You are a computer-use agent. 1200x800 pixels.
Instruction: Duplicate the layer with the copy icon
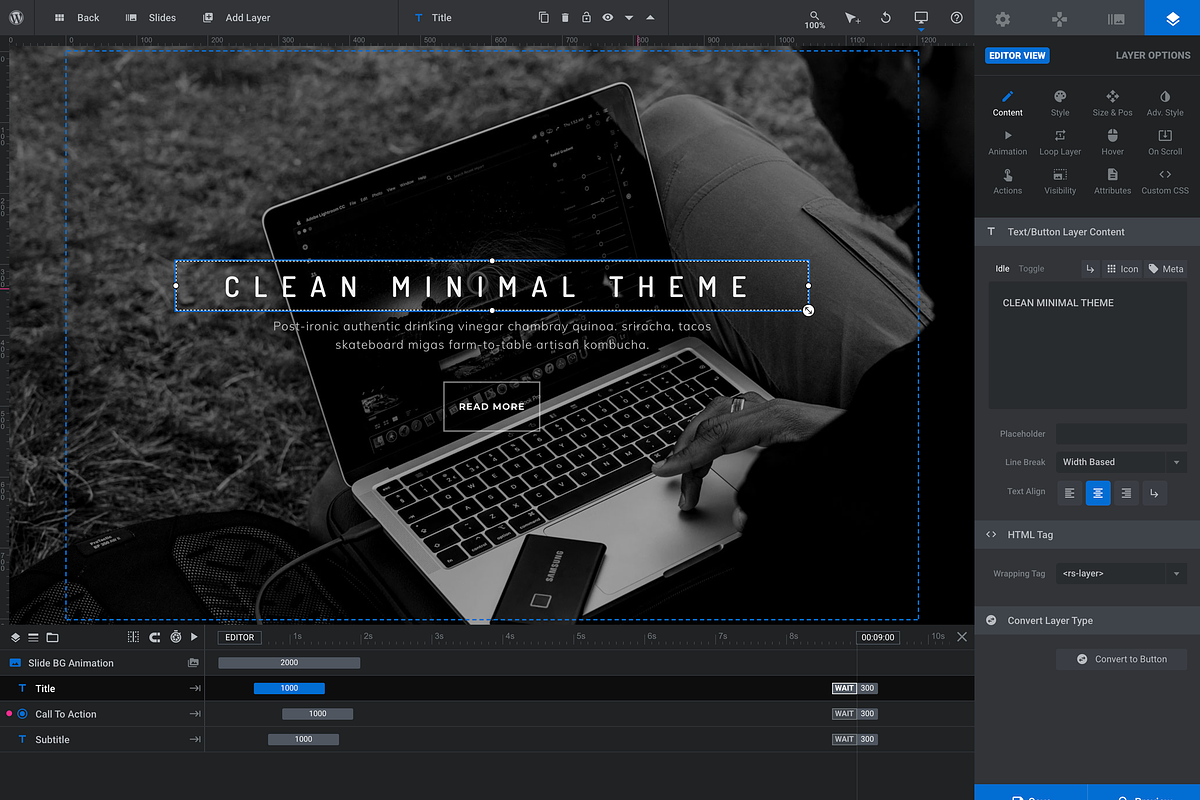point(544,18)
